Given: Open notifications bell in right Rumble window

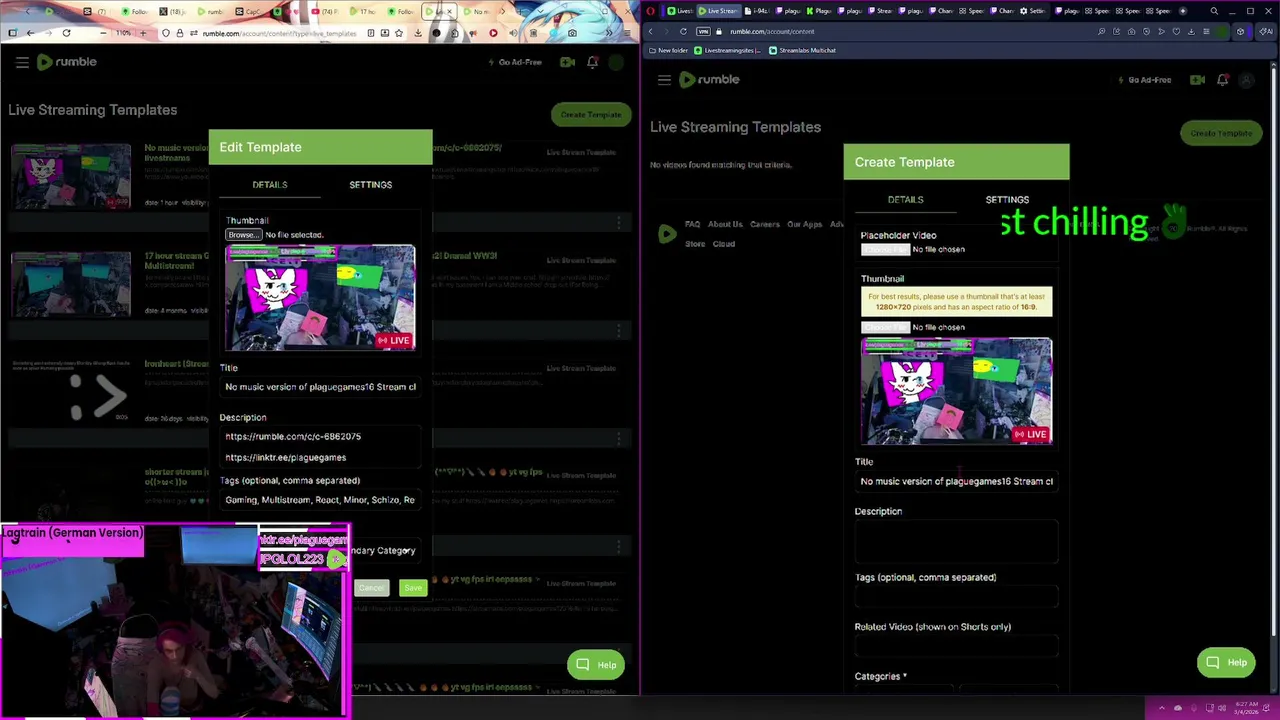Looking at the screenshot, I should [x=1222, y=80].
